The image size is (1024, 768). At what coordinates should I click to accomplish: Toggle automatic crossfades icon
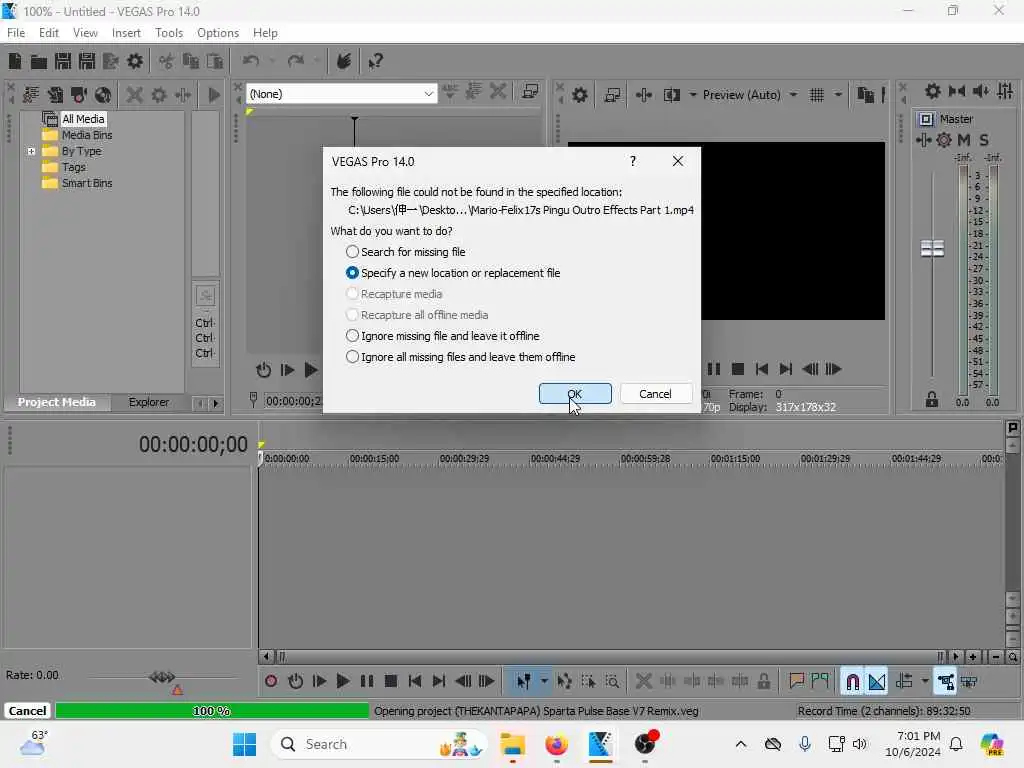coord(876,682)
